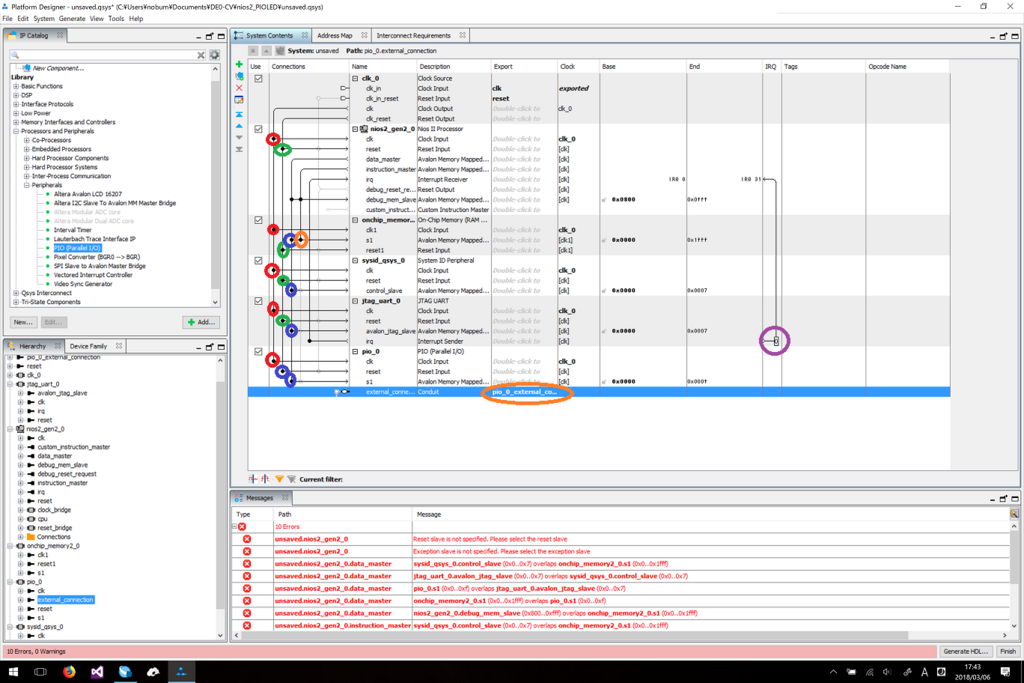Click the detach-panel icon of System Contents pane
Image resolution: width=1024 pixels, height=683 pixels.
pyautogui.click(x=1003, y=36)
